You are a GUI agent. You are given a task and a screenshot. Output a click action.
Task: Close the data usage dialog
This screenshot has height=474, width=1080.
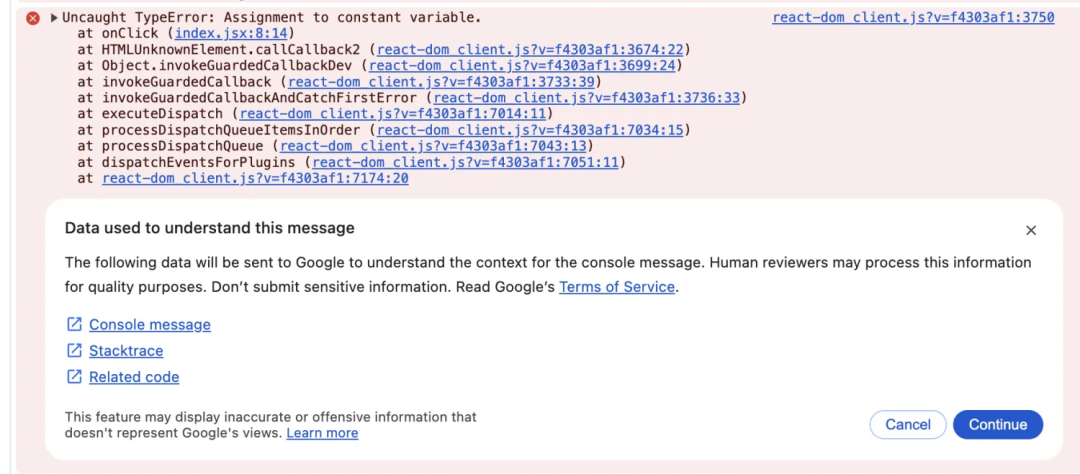point(1031,230)
